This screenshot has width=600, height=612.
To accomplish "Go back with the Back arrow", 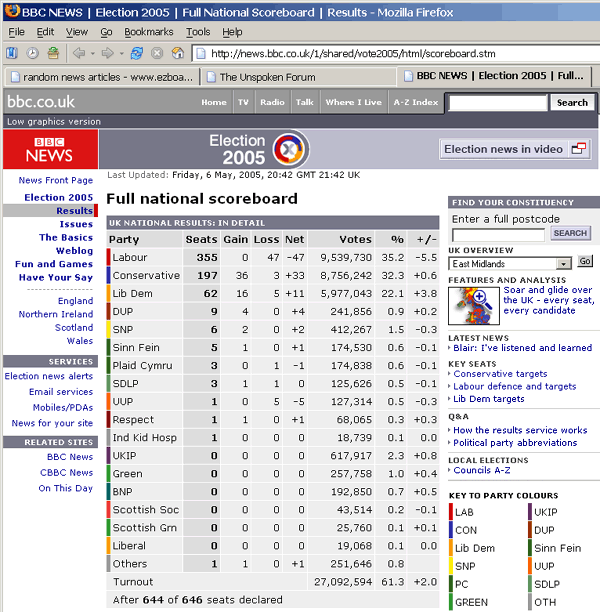I will pyautogui.click(x=79, y=53).
